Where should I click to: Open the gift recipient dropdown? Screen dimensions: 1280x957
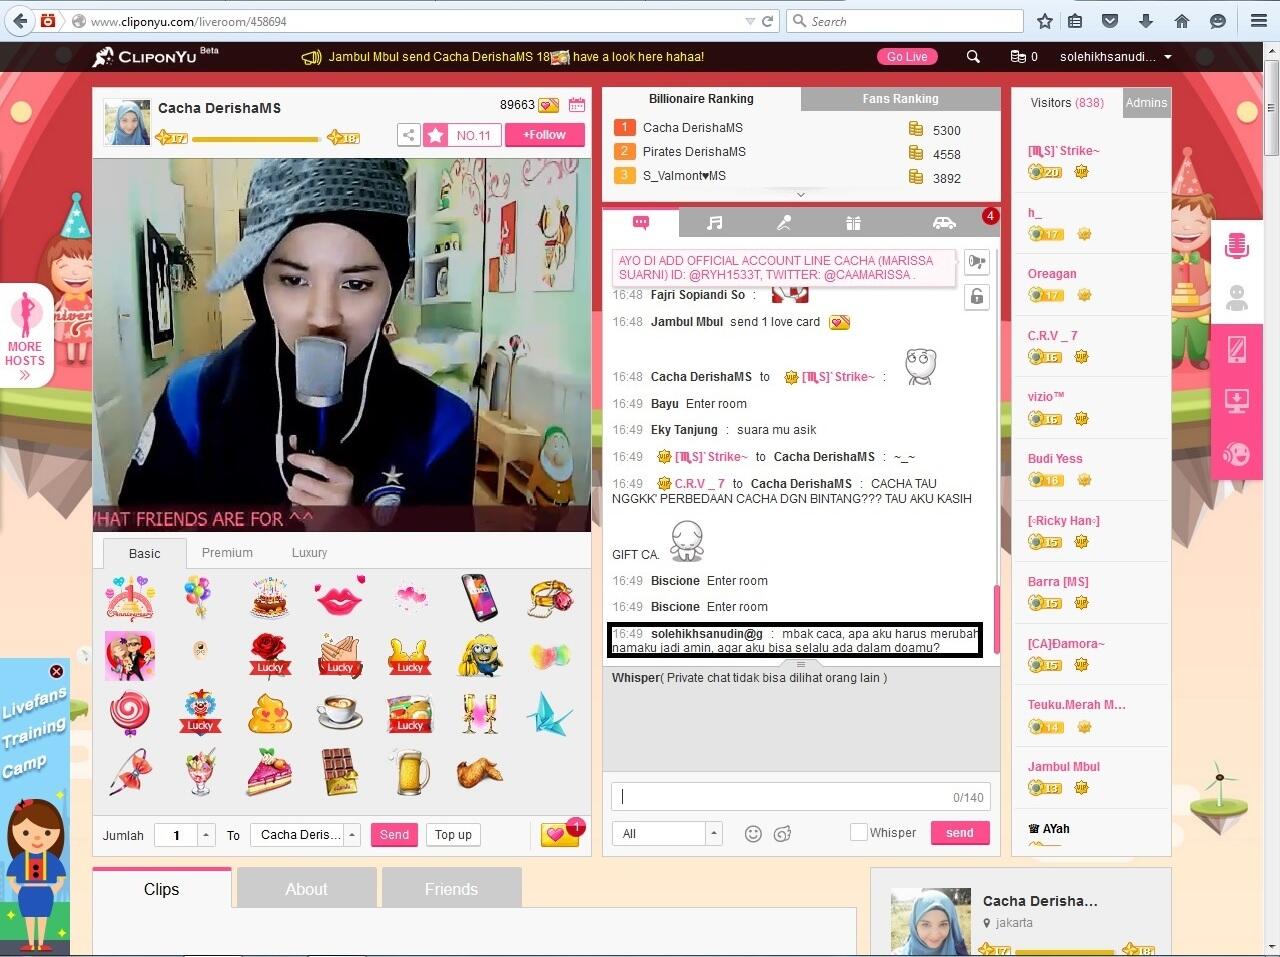click(352, 835)
